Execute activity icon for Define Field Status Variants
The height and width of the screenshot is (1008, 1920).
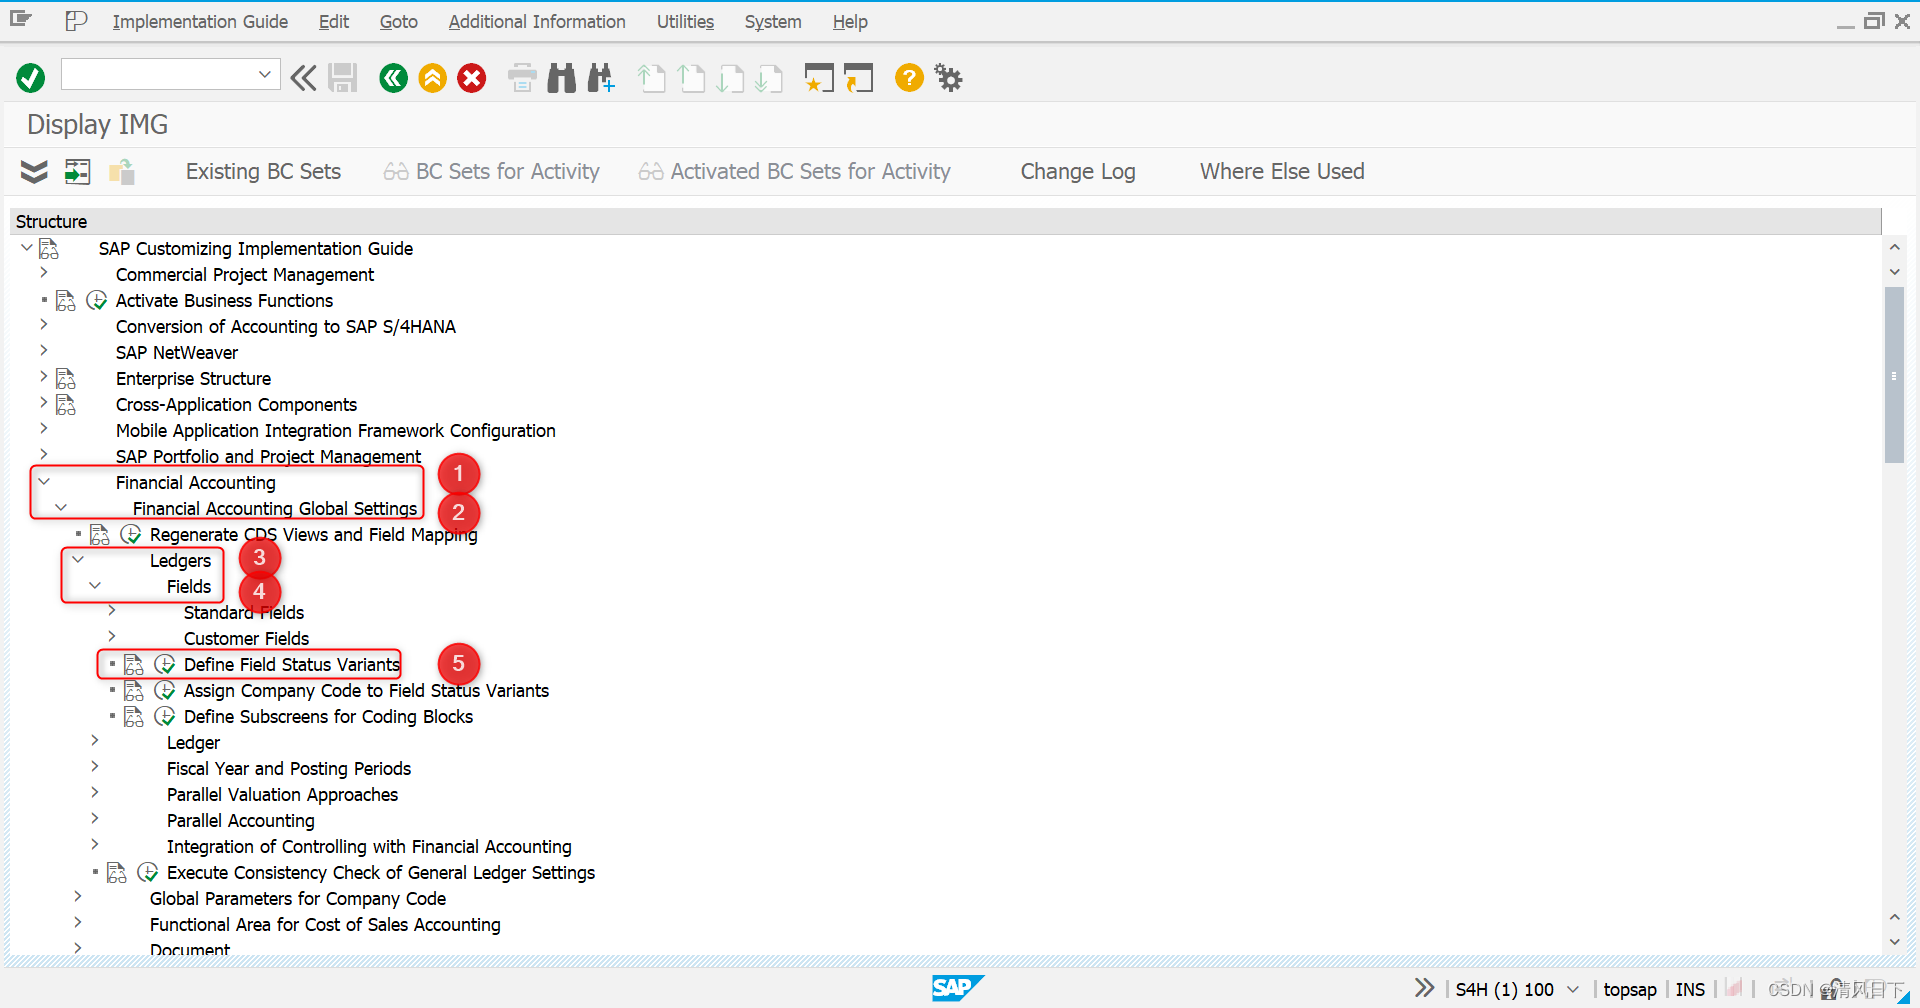[x=165, y=665]
